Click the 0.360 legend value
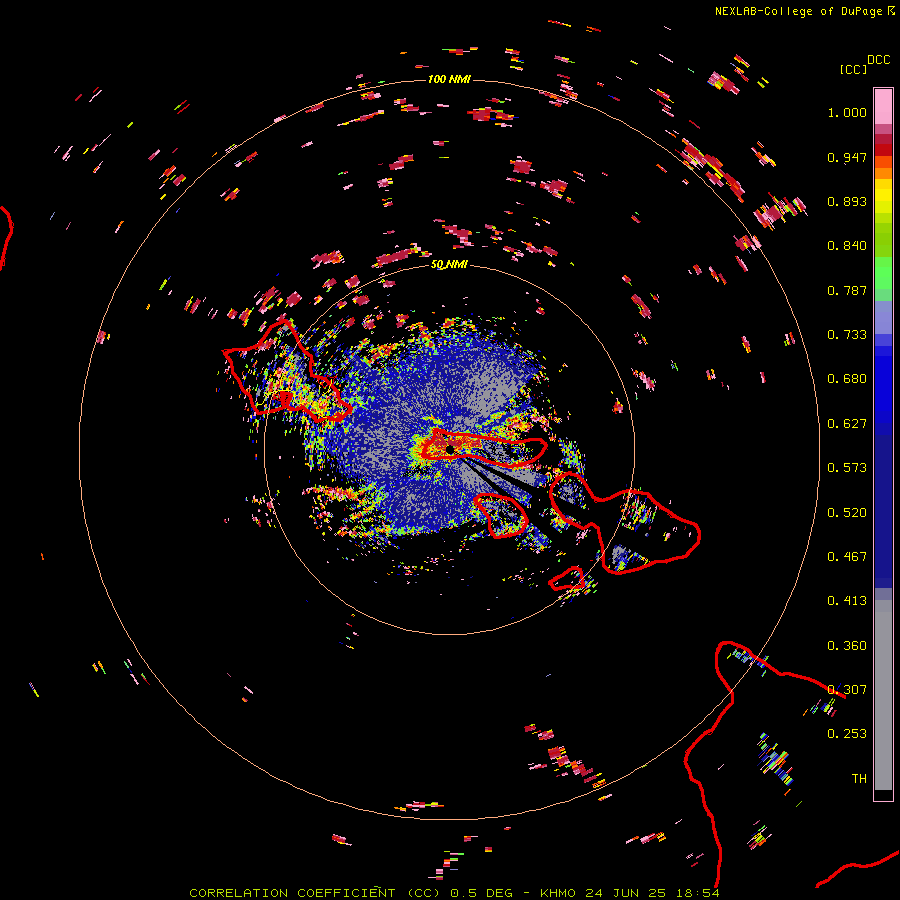Screen dimensions: 900x900 point(847,646)
